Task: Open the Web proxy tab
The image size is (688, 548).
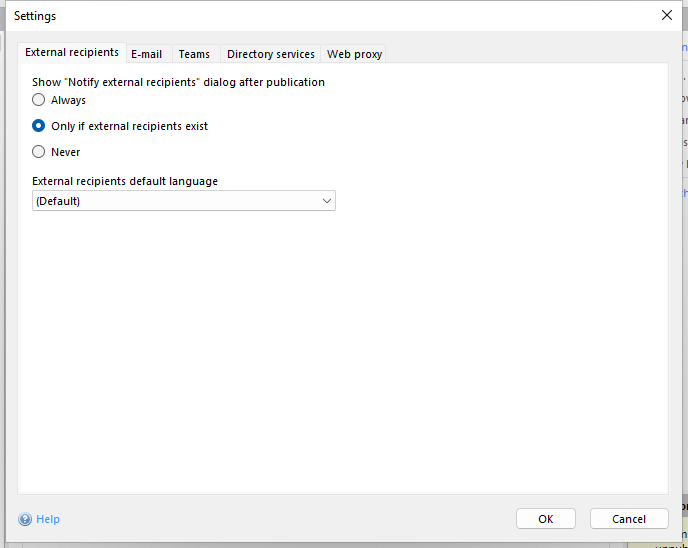Action: tap(354, 54)
